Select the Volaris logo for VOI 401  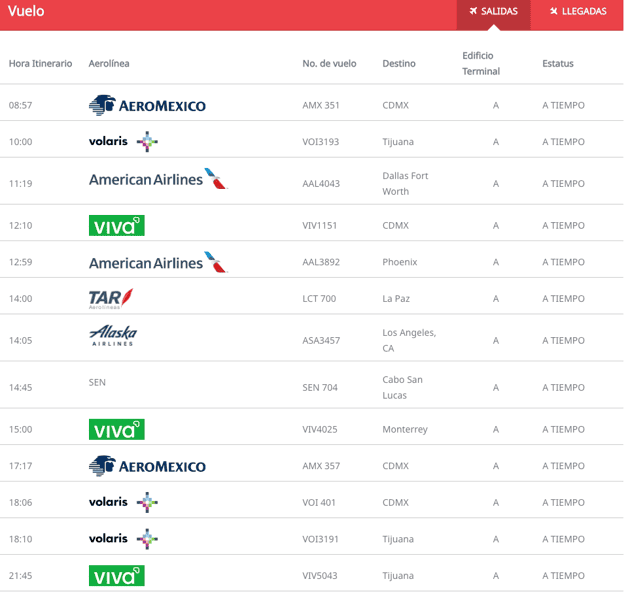[x=123, y=502]
